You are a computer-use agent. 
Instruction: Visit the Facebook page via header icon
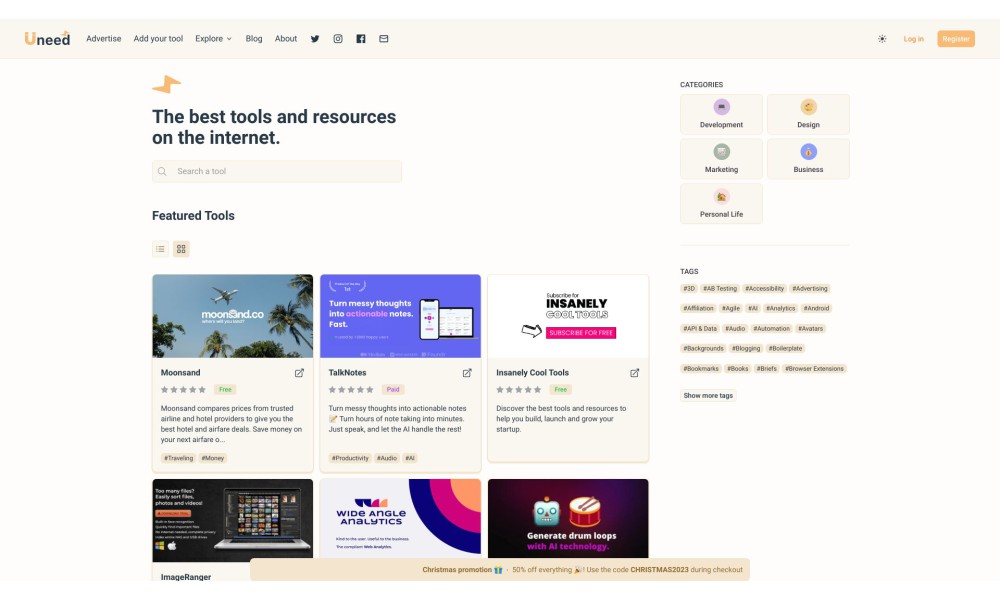[x=361, y=39]
